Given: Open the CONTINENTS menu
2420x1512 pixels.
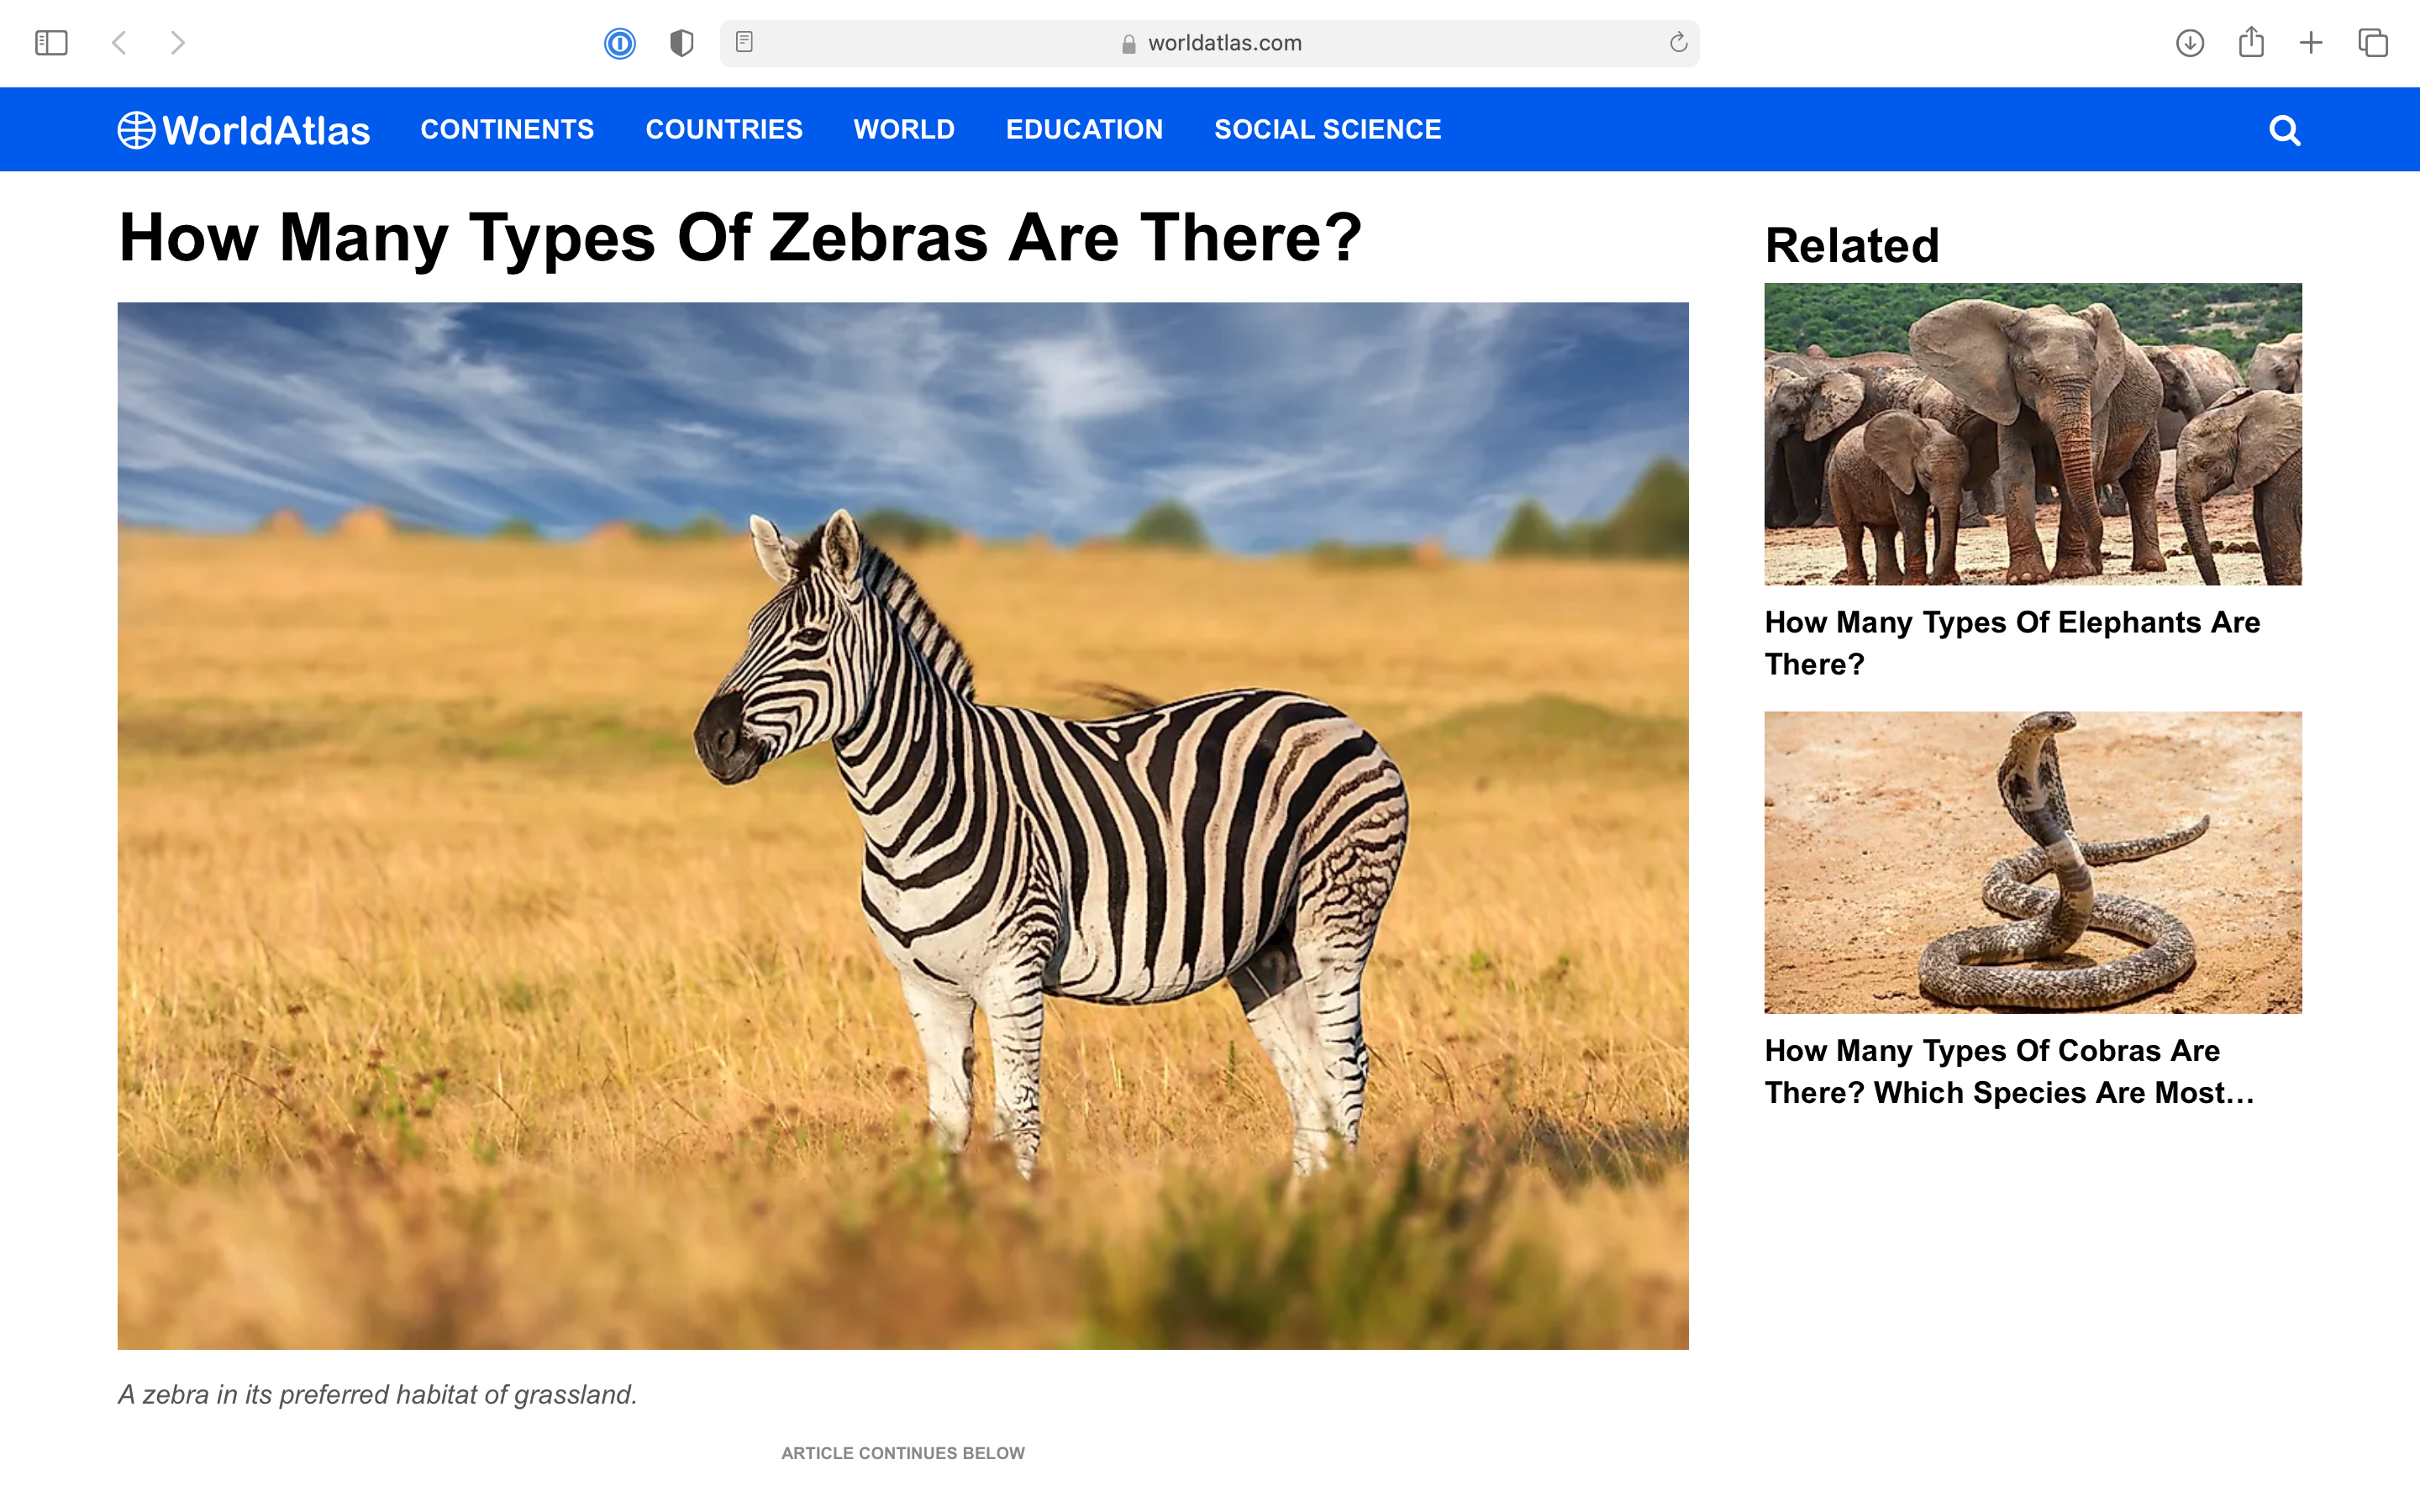Looking at the screenshot, I should (x=507, y=129).
